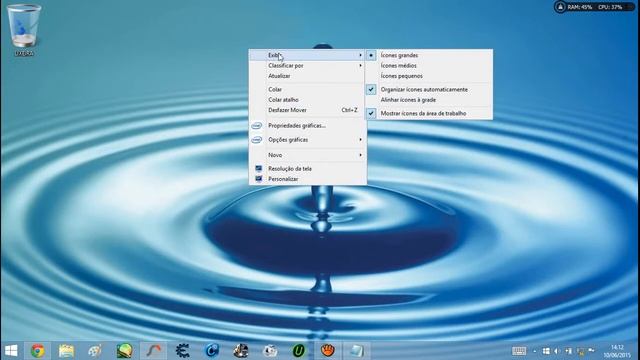Click the touch keyboard icon in tray
The height and width of the screenshot is (360, 640).
(x=519, y=351)
